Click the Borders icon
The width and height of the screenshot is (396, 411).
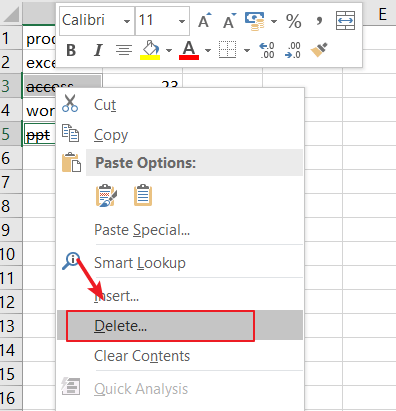(227, 50)
